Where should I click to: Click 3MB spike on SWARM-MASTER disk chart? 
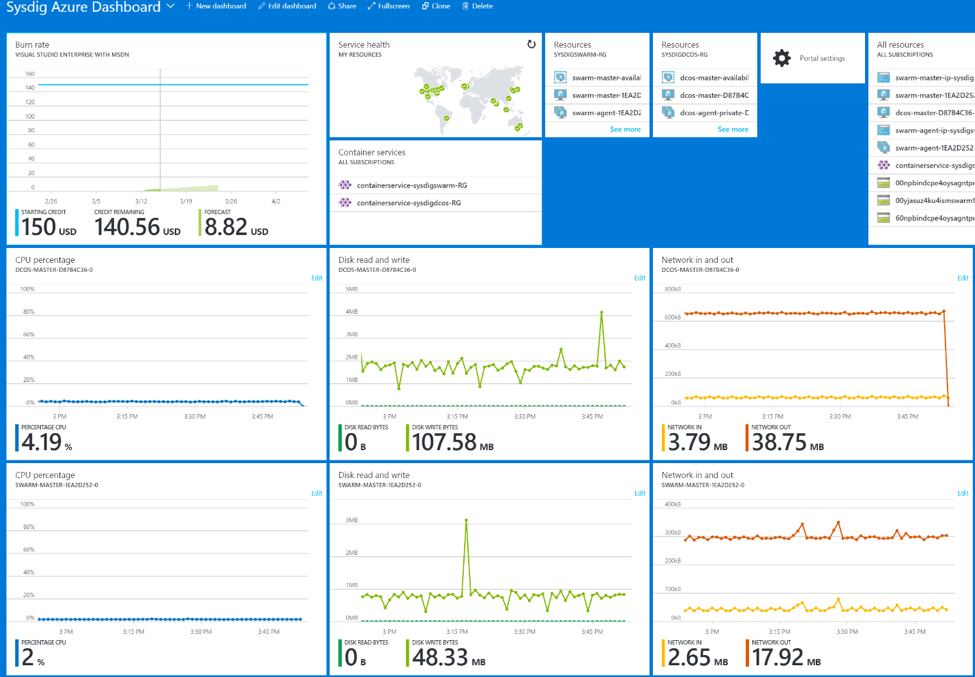[x=466, y=520]
